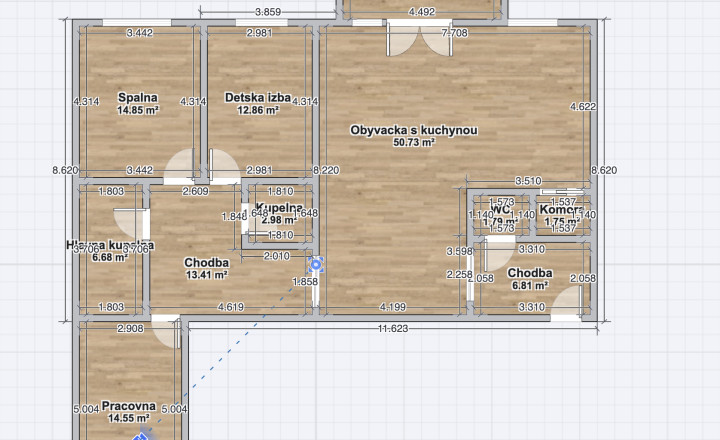Select the Komora sliding door
This screenshot has width=720, height=440.
(x=562, y=192)
